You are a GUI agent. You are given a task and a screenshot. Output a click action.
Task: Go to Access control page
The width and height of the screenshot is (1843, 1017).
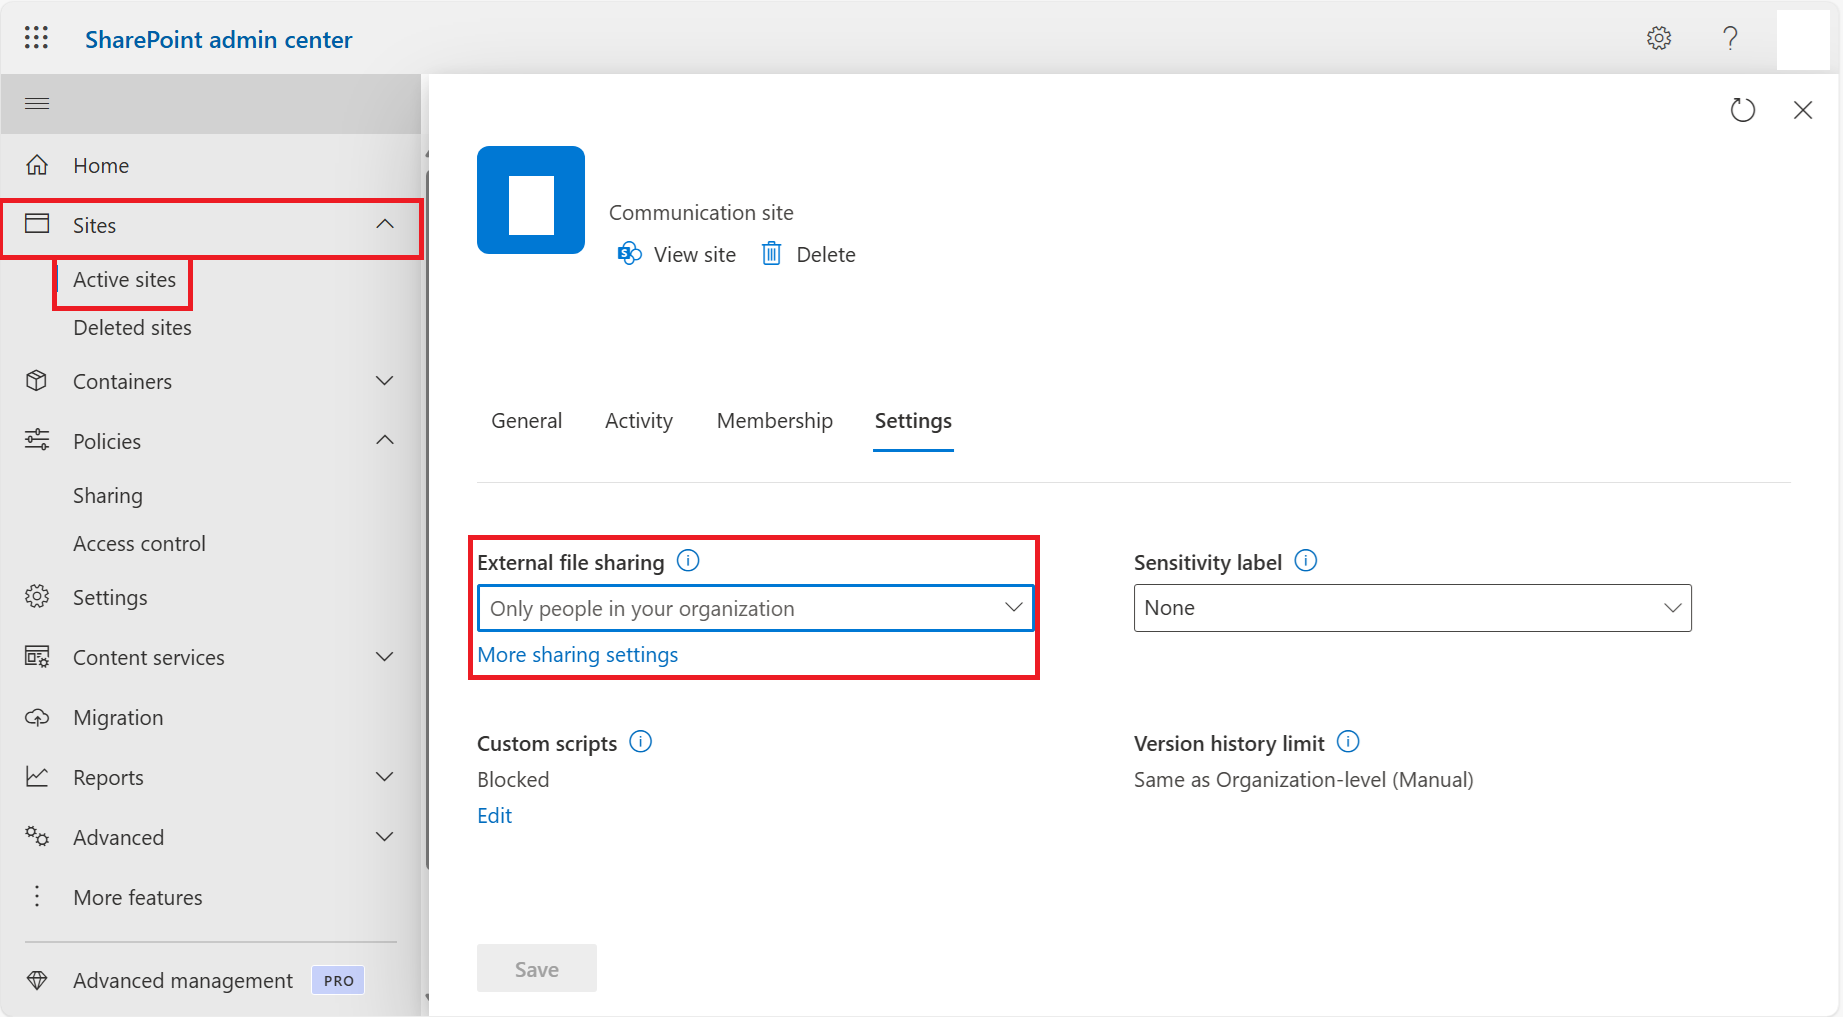tap(139, 544)
